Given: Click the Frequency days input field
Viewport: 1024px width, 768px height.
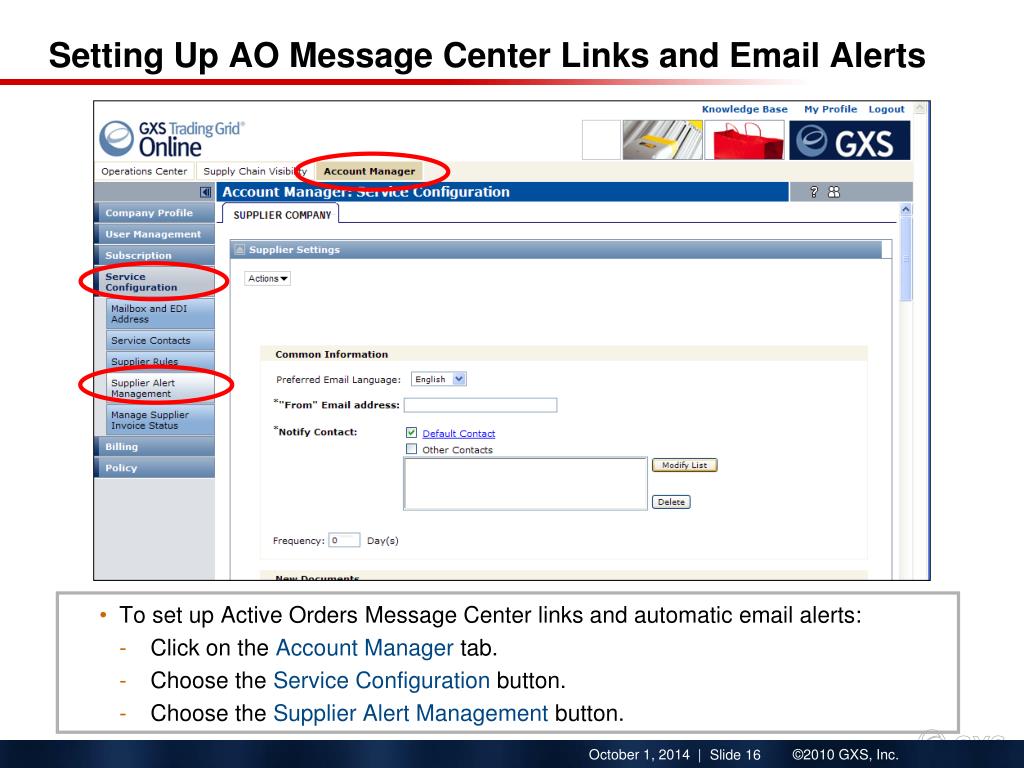Looking at the screenshot, I should (x=344, y=540).
